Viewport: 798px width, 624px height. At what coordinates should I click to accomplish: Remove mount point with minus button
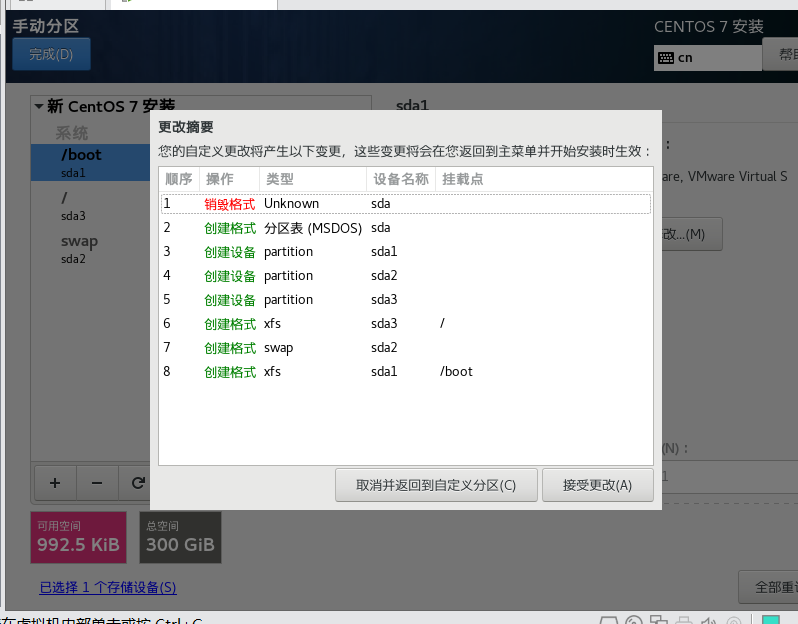pos(97,483)
